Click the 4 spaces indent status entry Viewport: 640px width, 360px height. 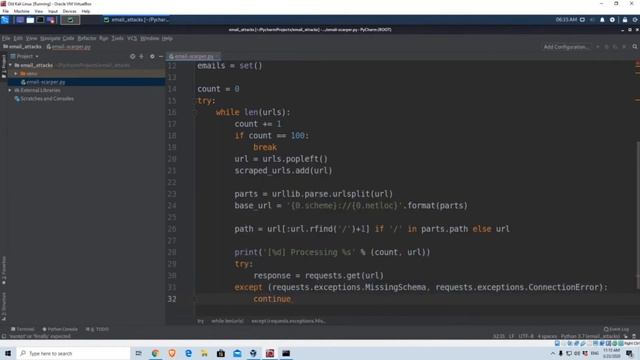[x=547, y=336]
